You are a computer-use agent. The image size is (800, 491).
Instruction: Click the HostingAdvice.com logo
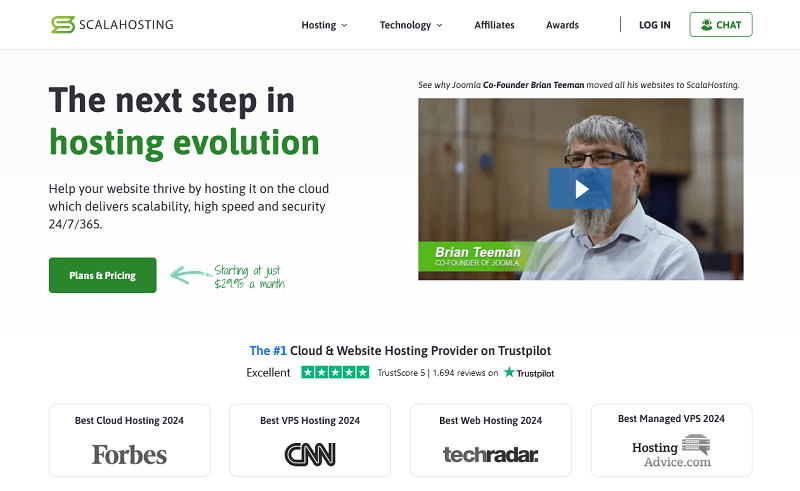pyautogui.click(x=671, y=451)
